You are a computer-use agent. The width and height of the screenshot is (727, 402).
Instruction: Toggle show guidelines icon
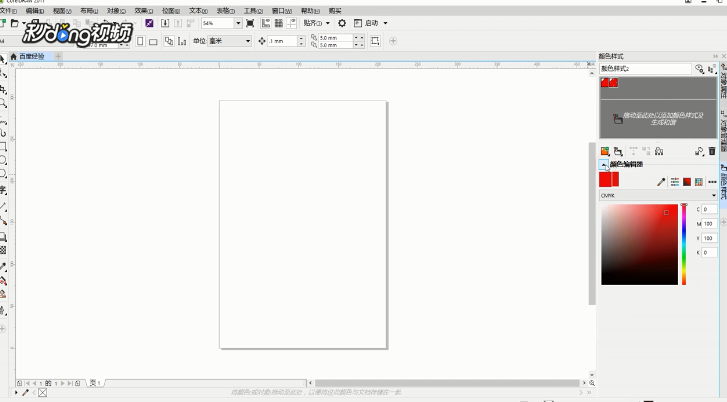pyautogui.click(x=292, y=23)
